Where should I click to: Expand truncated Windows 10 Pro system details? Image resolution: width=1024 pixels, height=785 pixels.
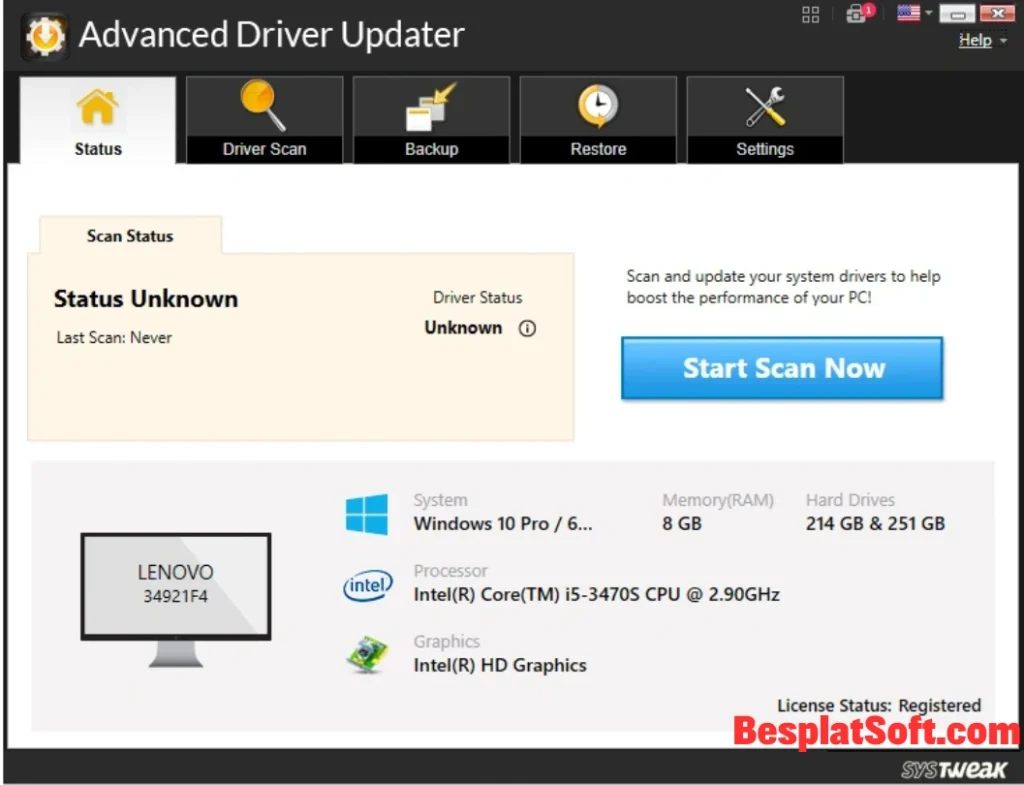coord(503,523)
